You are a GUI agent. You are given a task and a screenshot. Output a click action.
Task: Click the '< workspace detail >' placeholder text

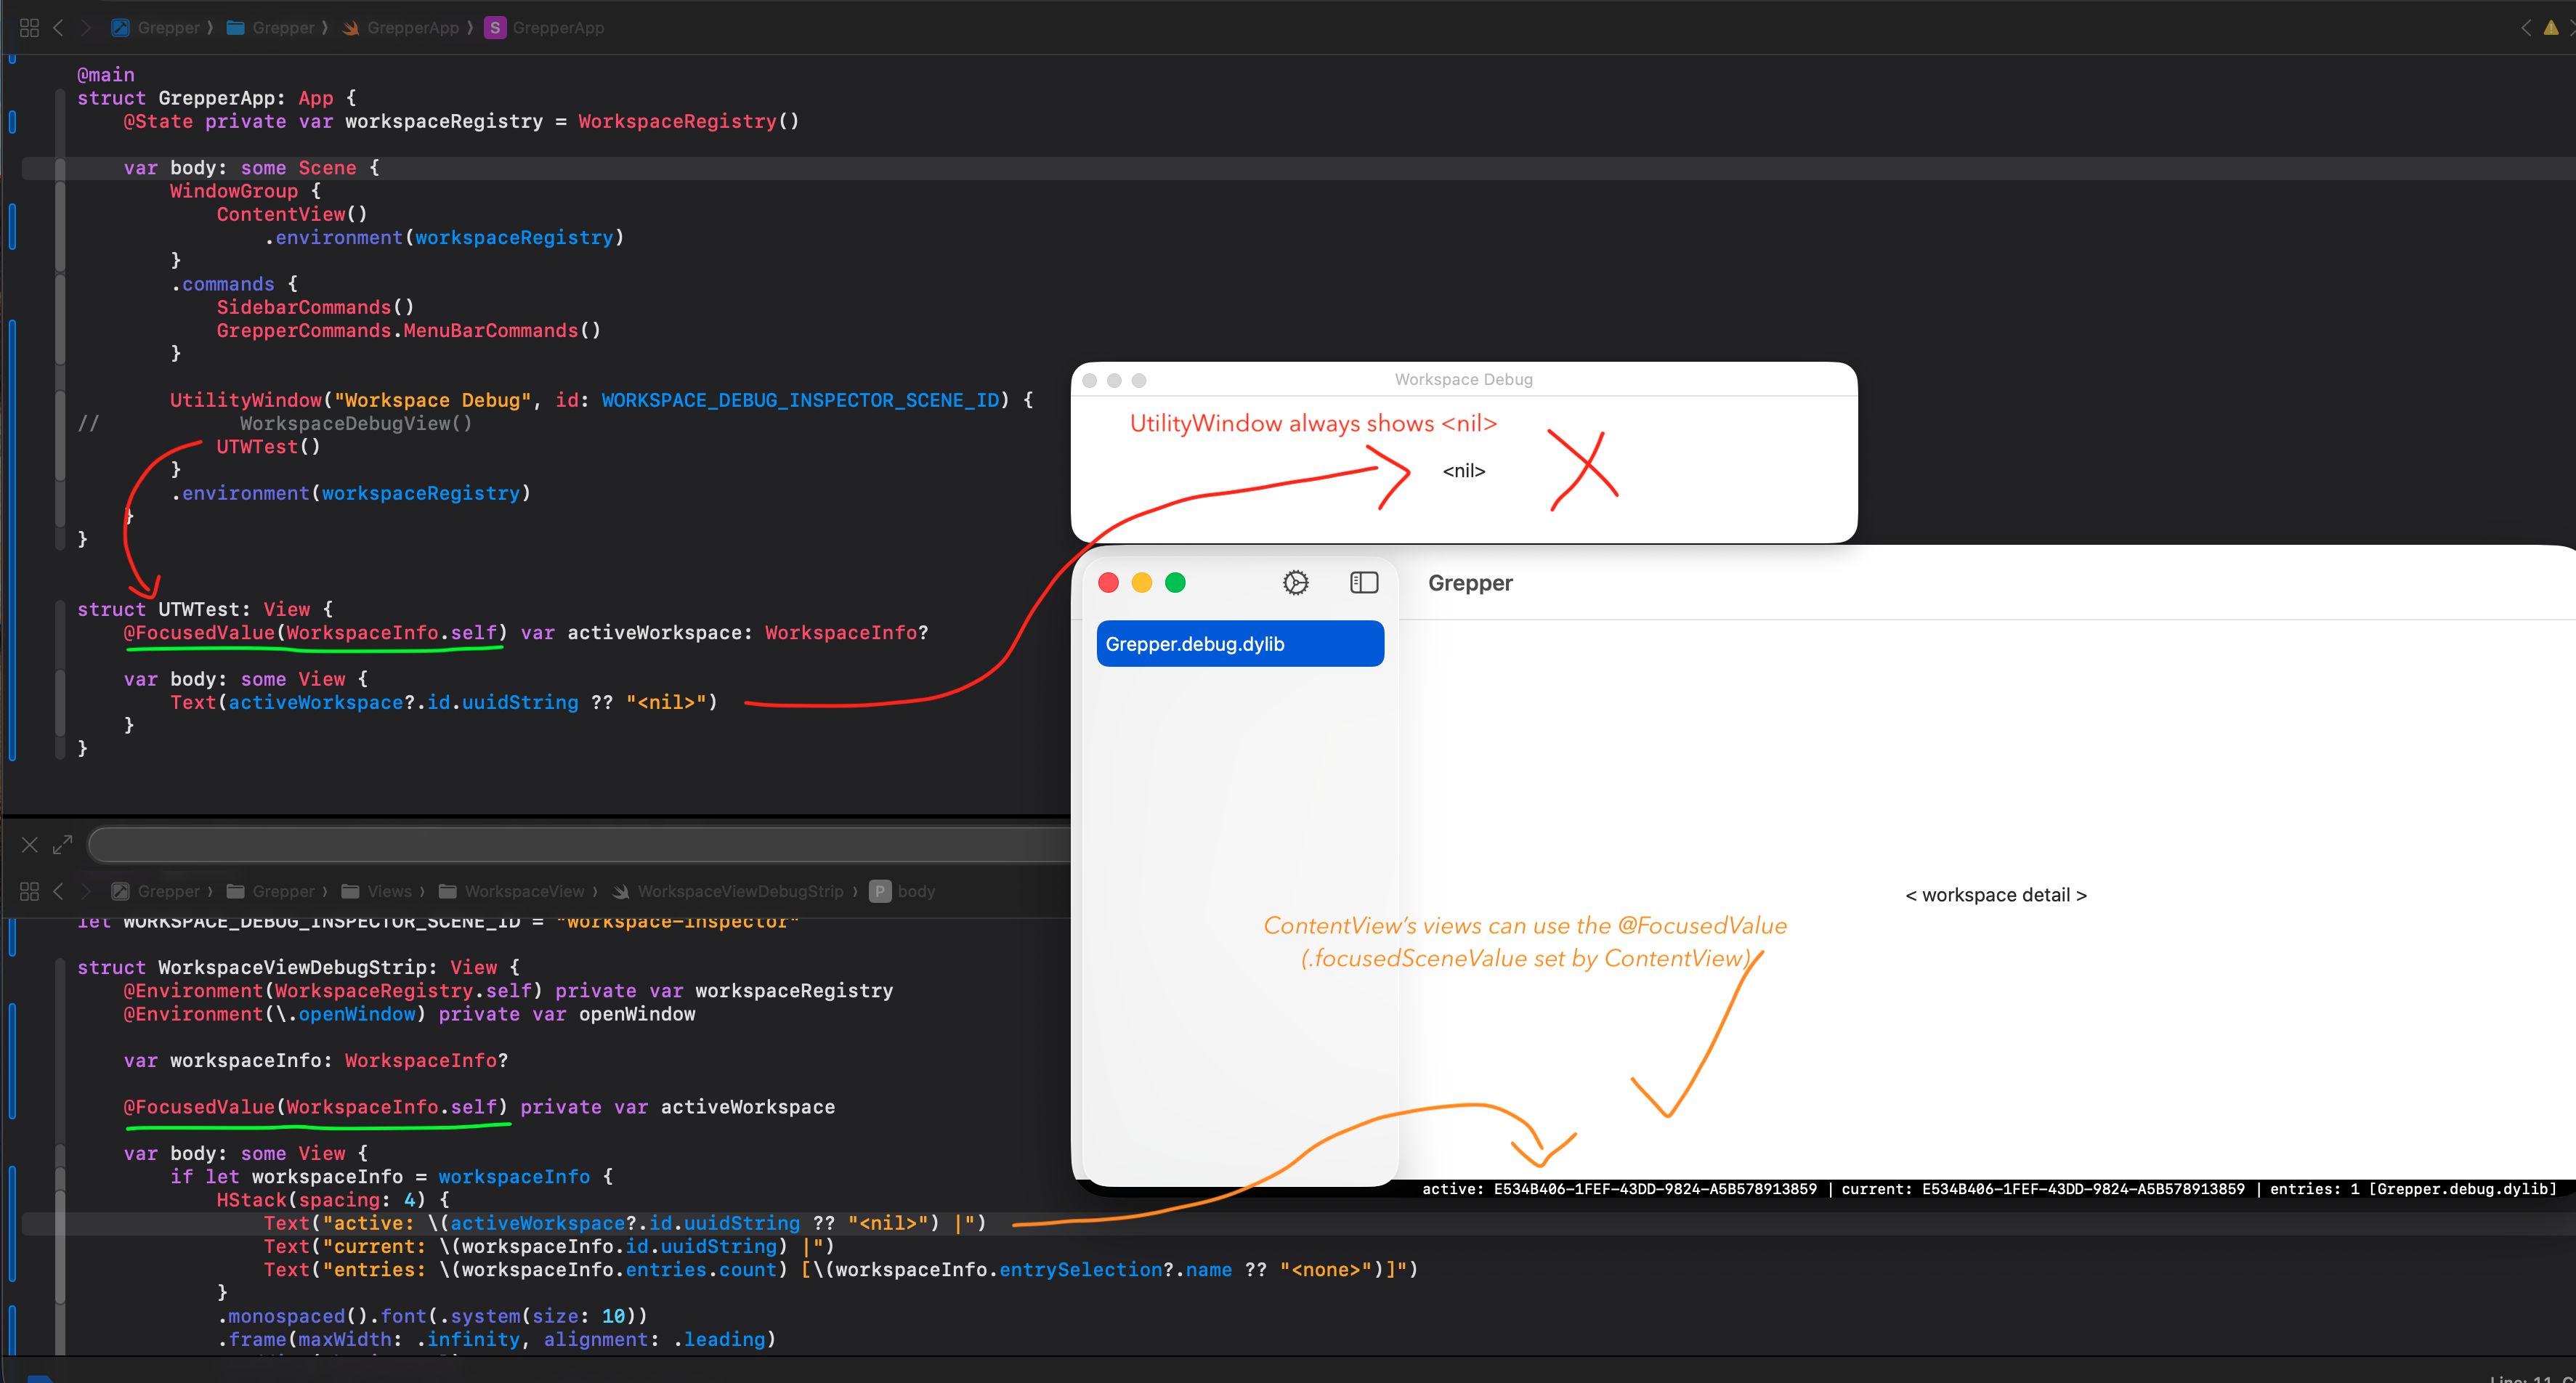1996,895
